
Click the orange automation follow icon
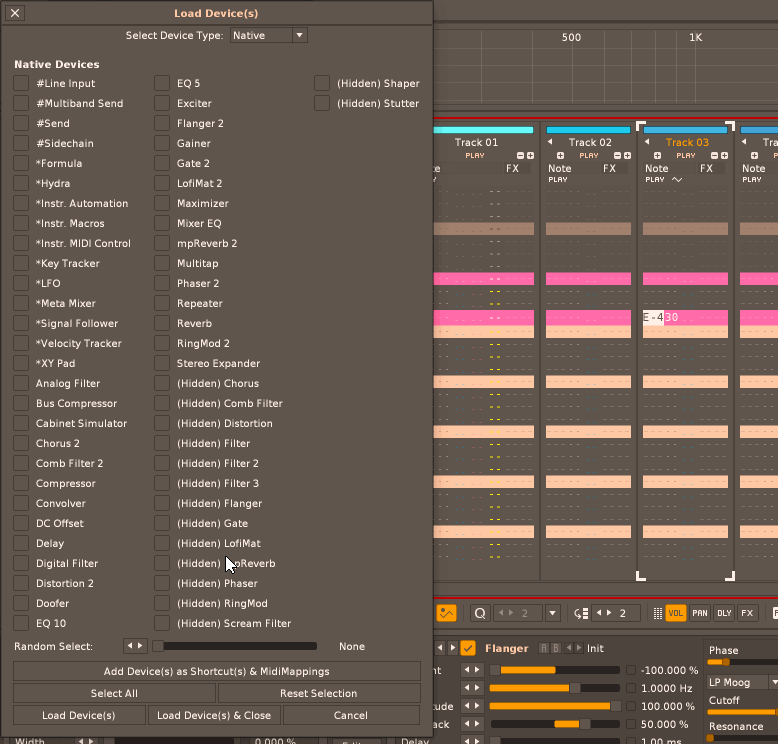[446, 613]
